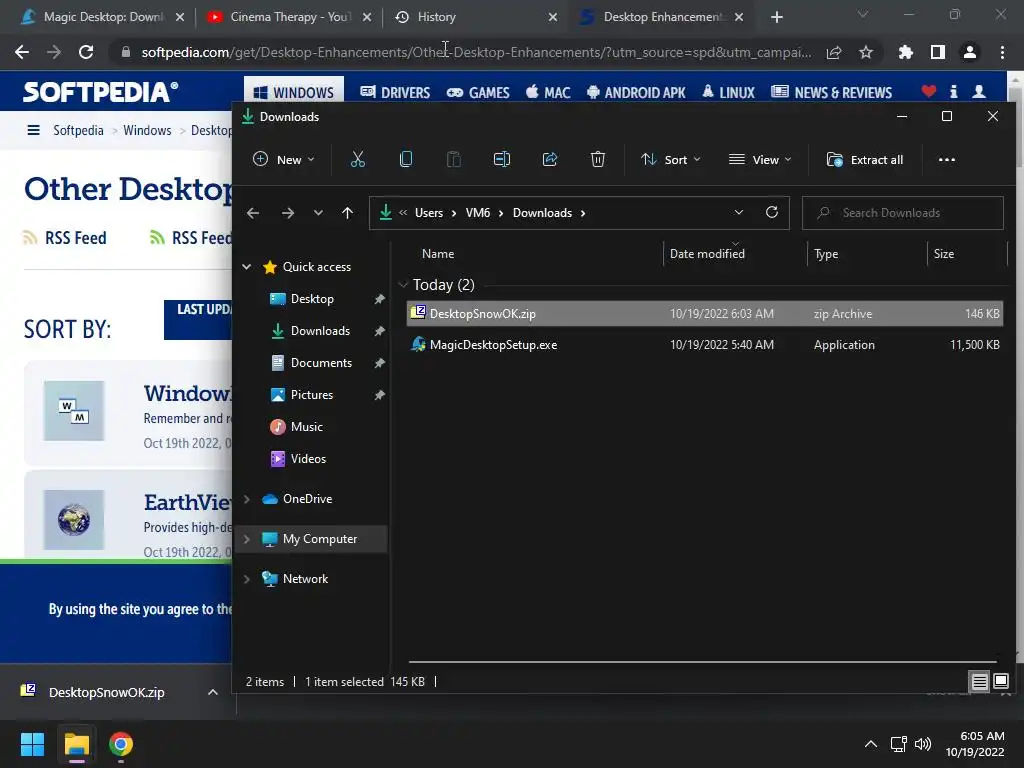Expand the Network tree node
The image size is (1024, 768).
pos(247,579)
